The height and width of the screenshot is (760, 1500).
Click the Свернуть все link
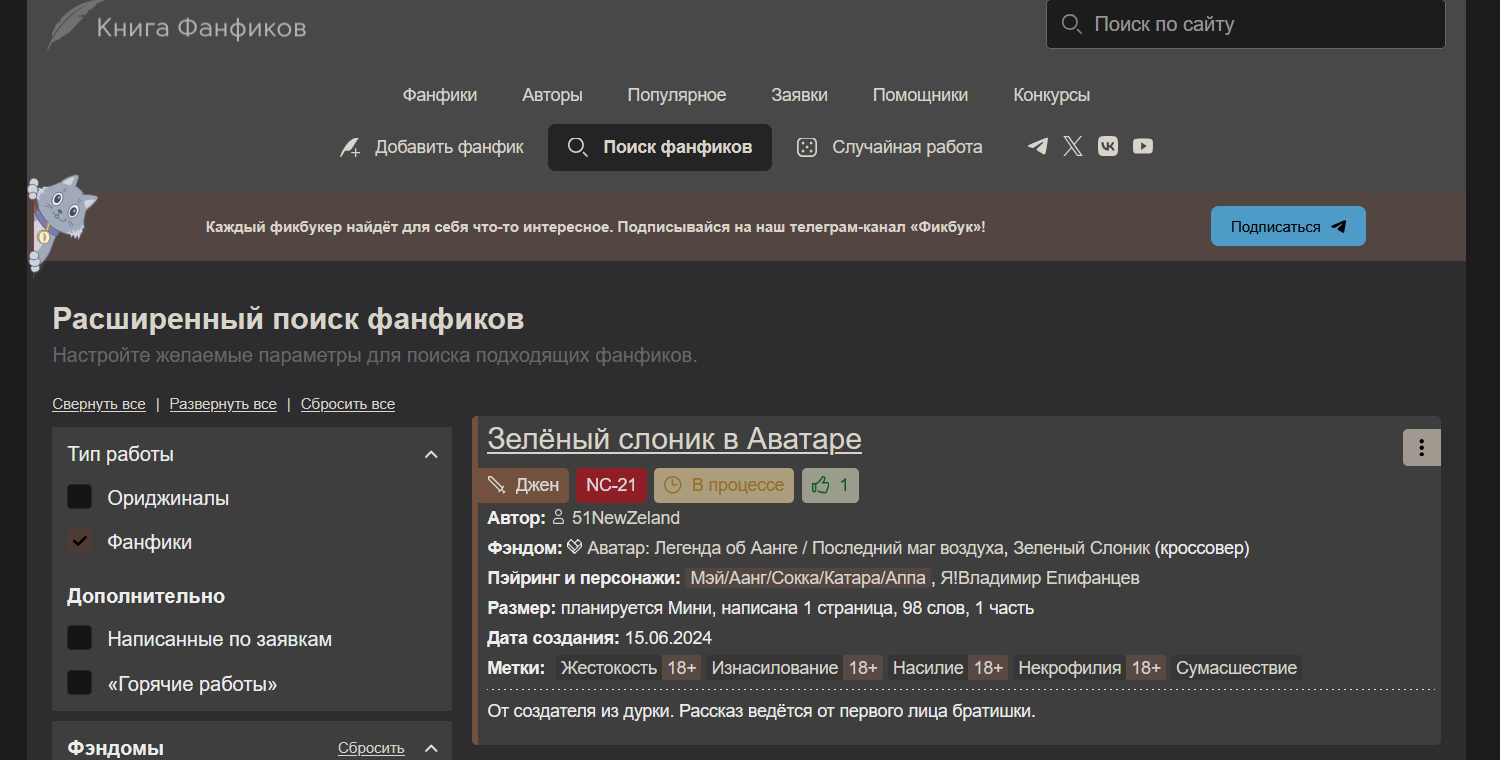point(99,404)
